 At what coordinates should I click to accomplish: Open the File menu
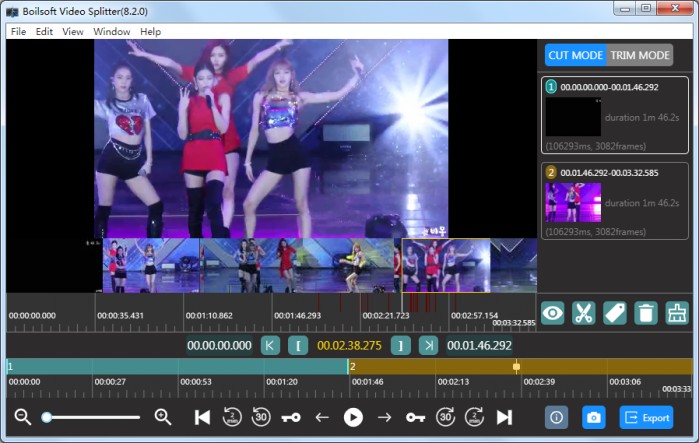18,32
